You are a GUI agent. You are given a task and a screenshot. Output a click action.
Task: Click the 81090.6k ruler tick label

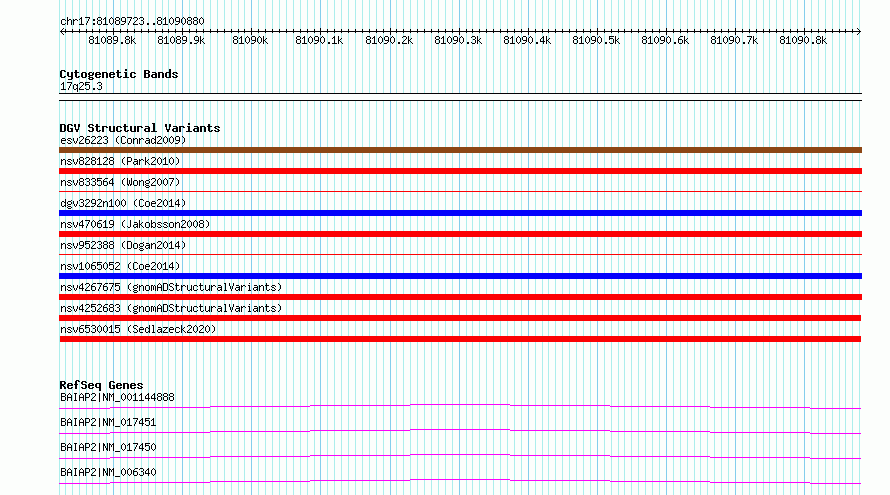(x=665, y=40)
